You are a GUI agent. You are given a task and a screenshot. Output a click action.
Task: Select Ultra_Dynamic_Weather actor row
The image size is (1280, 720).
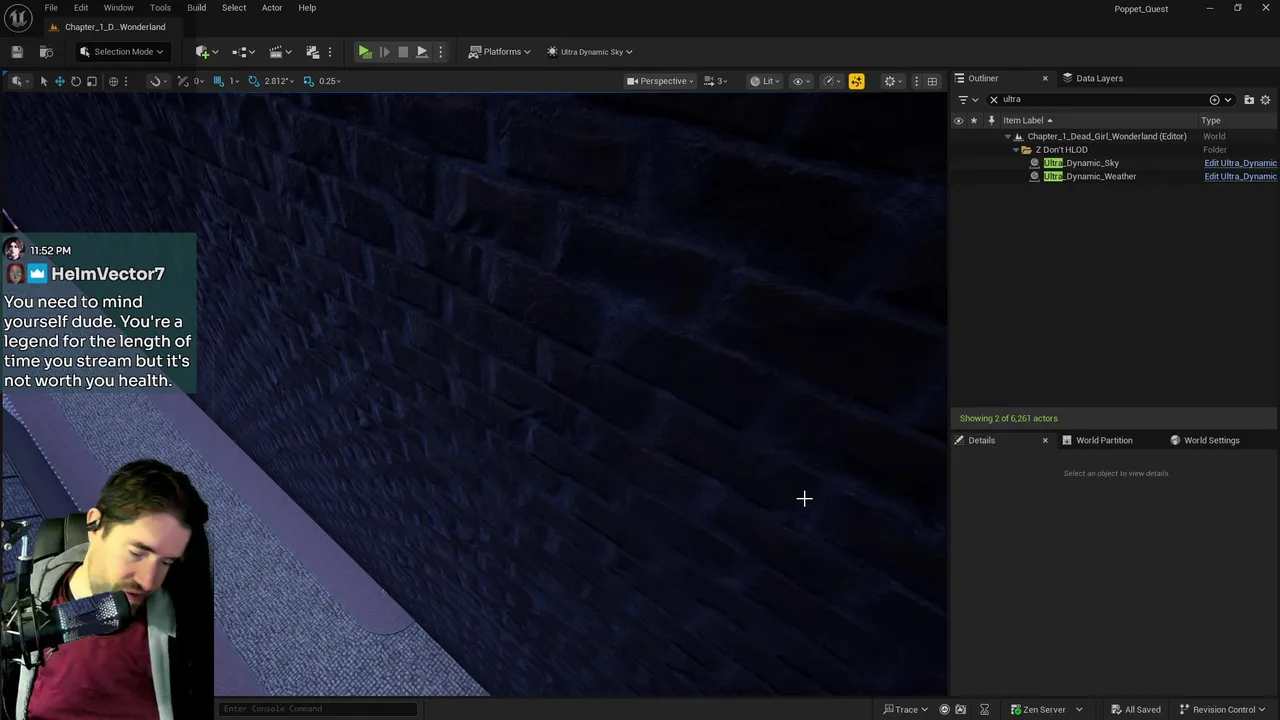point(1090,176)
